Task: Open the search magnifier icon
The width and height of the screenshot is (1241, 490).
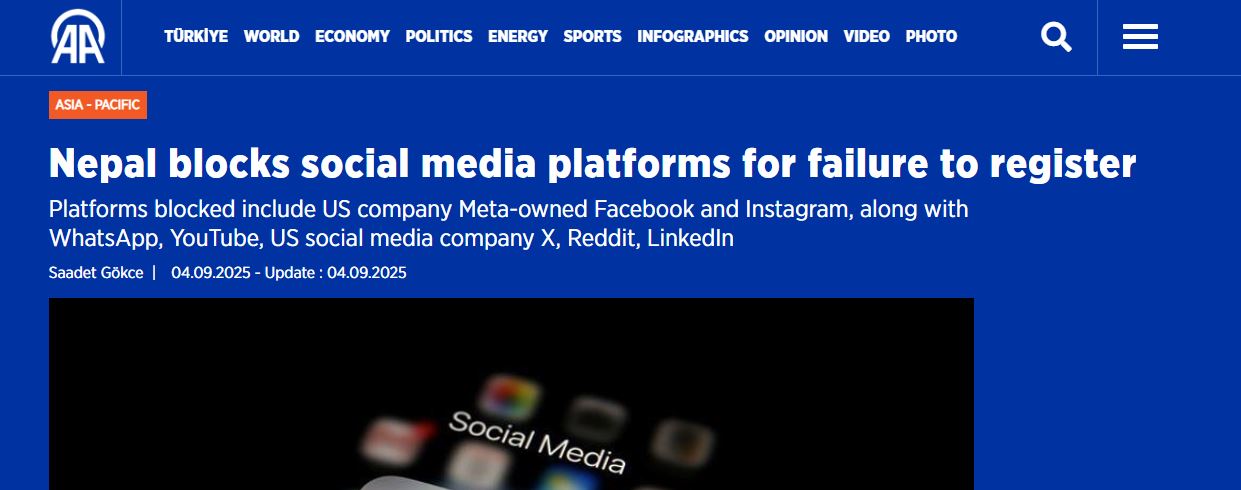Action: point(1056,37)
